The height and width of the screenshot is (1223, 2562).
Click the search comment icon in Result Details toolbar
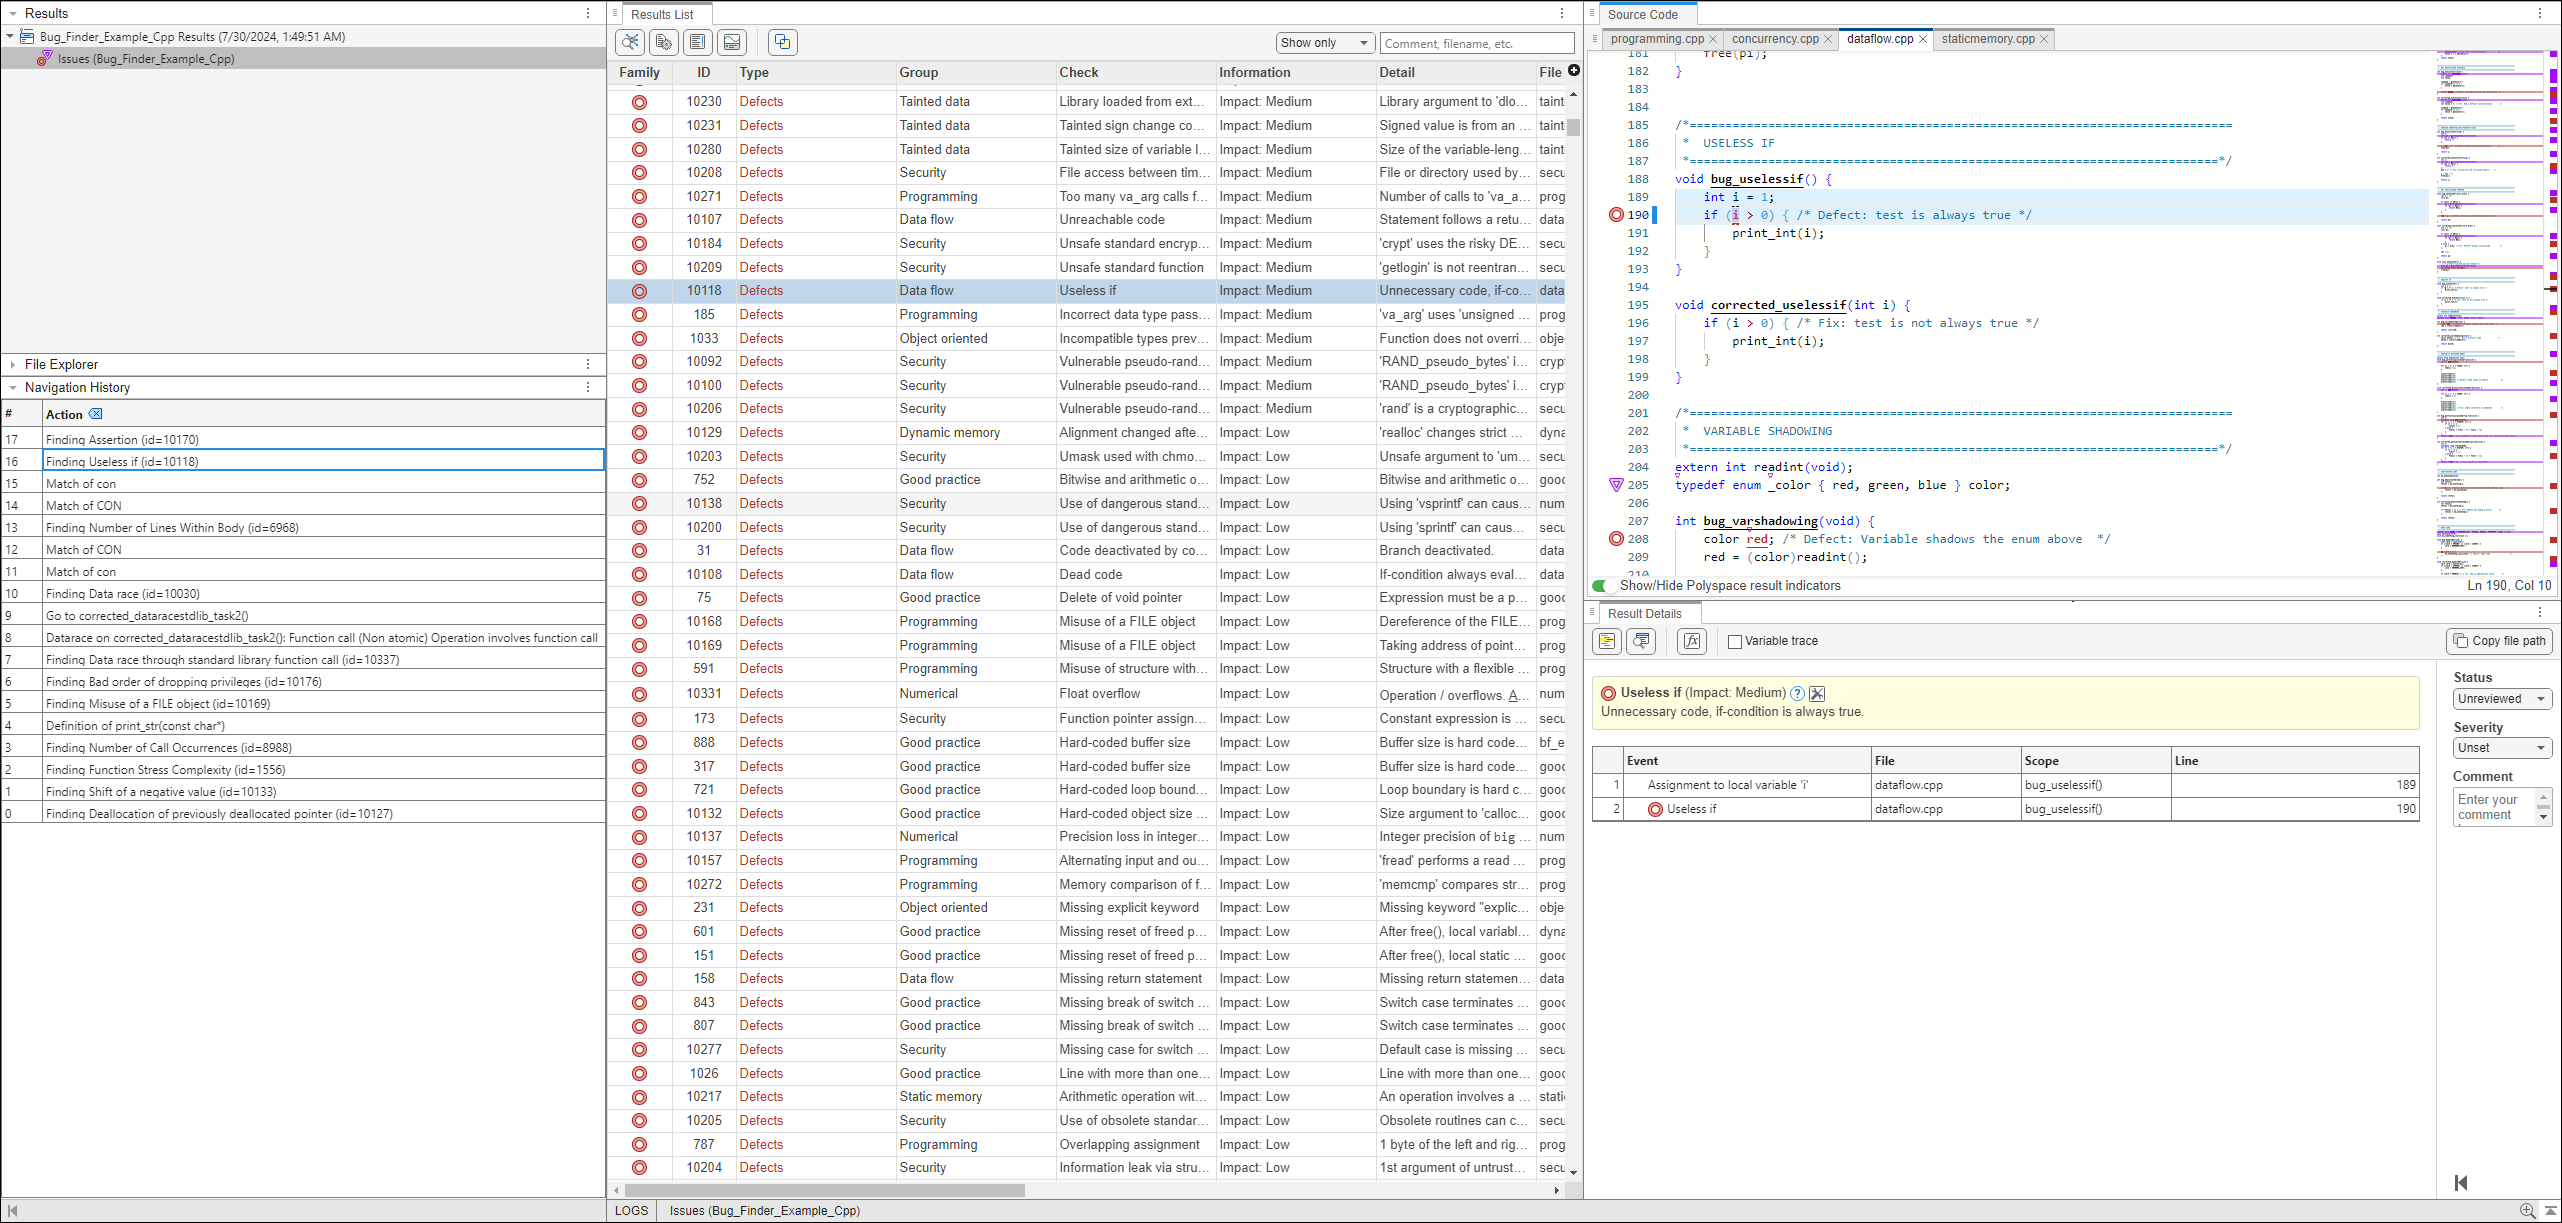pos(1641,641)
